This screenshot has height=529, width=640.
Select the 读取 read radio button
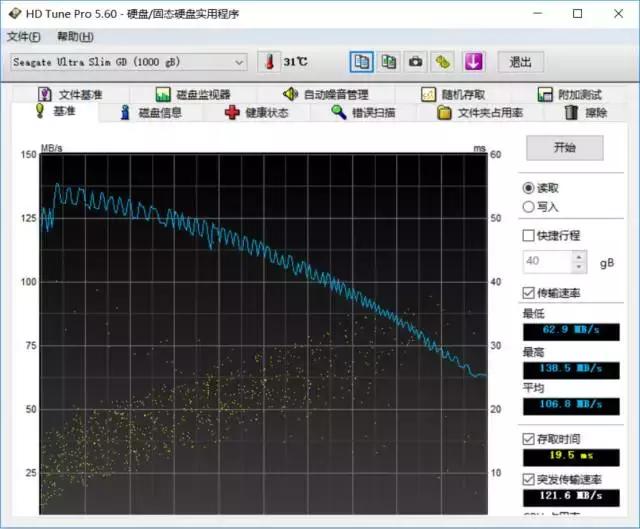pos(529,188)
